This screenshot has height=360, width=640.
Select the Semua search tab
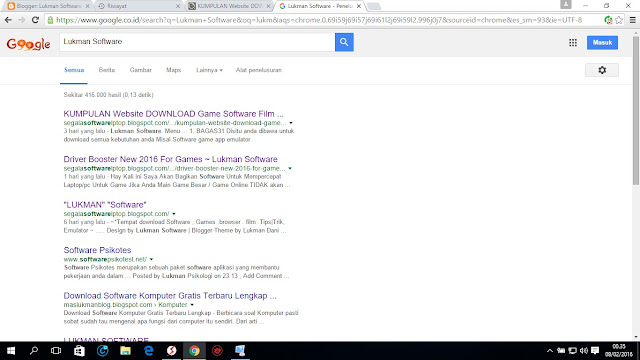pyautogui.click(x=74, y=70)
